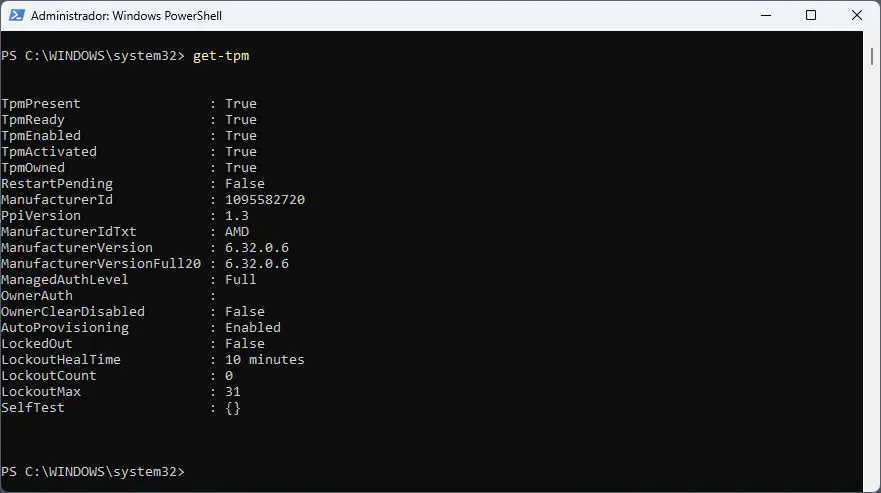The width and height of the screenshot is (881, 493).
Task: Click the PowerShell icon in title bar
Action: click(x=14, y=16)
